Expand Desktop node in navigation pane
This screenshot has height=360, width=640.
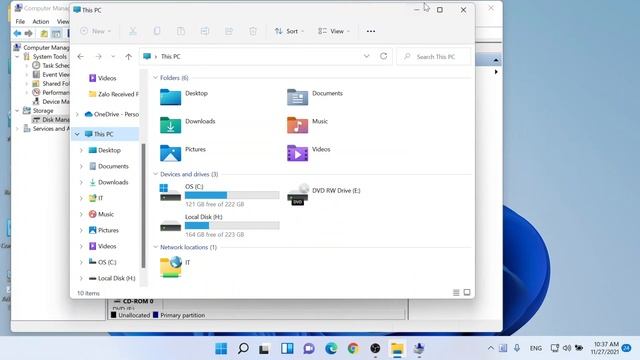click(x=81, y=150)
